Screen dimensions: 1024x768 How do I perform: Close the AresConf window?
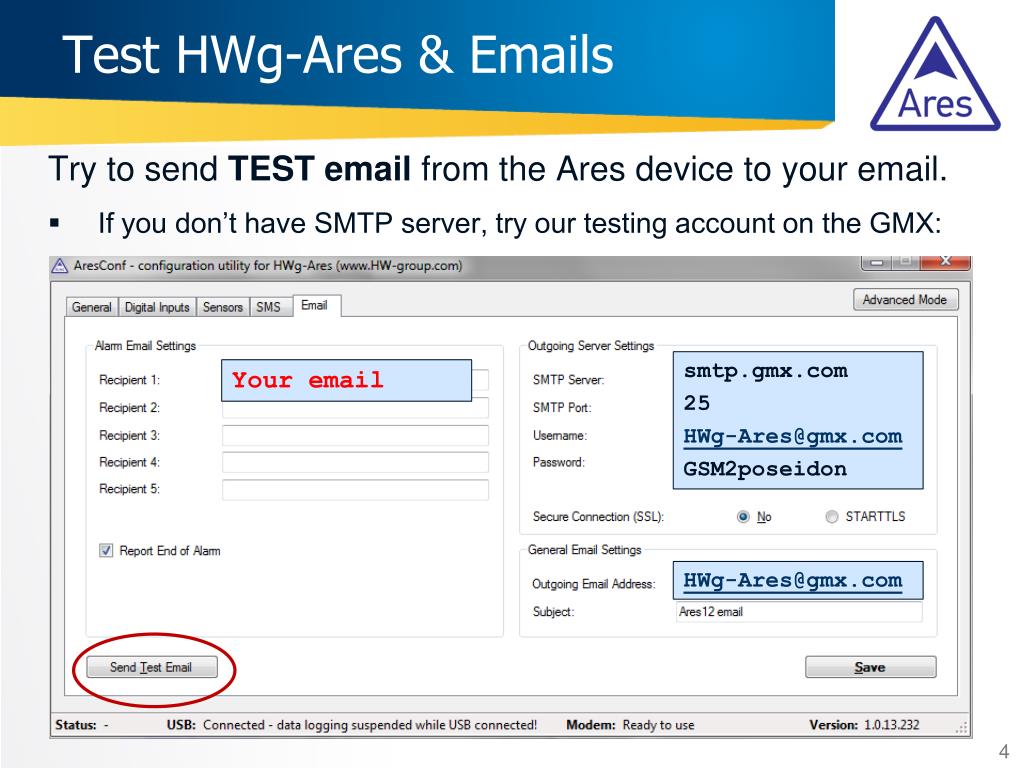tap(945, 261)
